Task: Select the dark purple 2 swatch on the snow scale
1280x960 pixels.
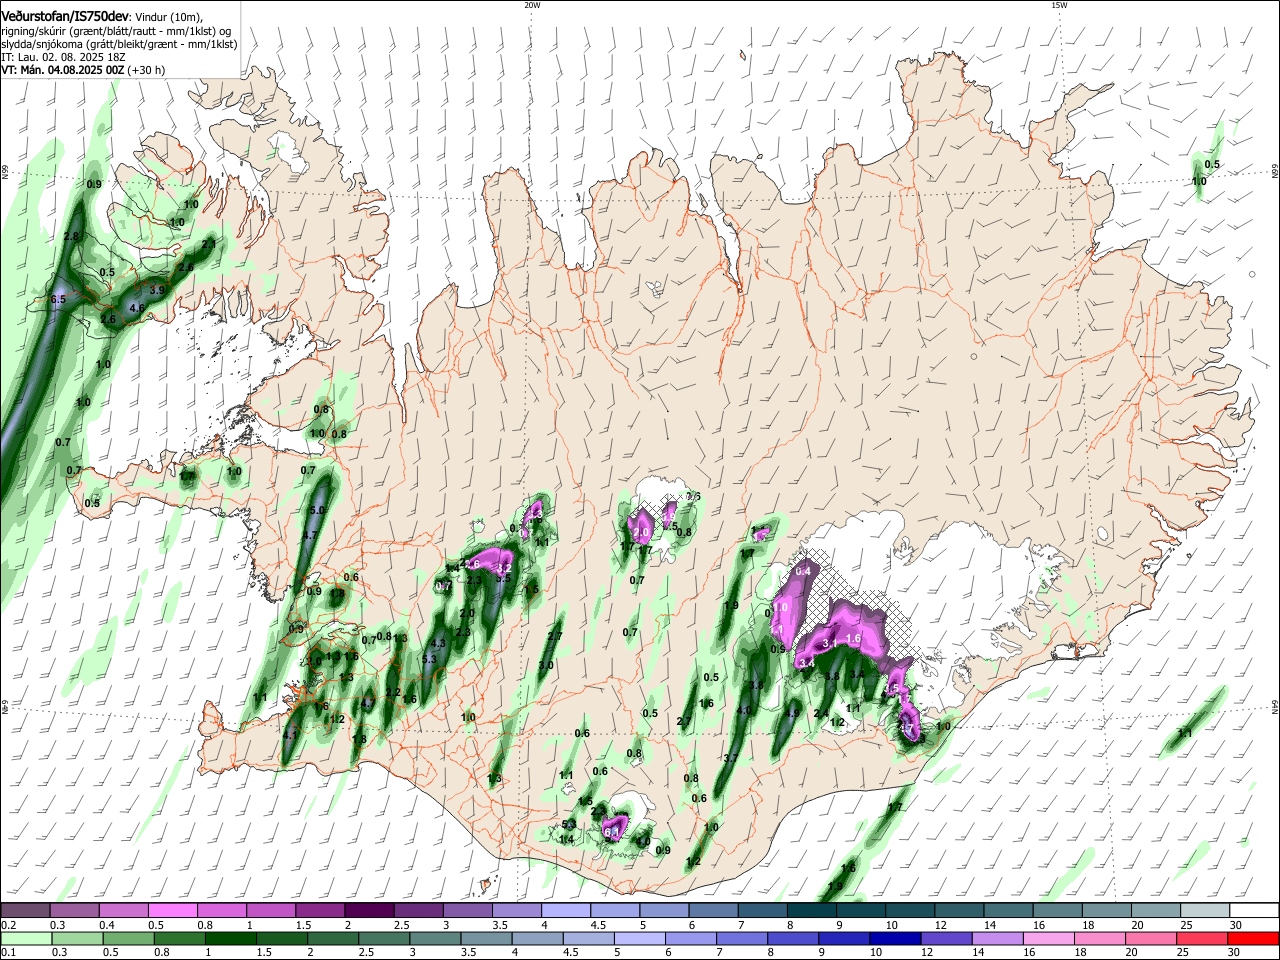Action: click(x=370, y=910)
